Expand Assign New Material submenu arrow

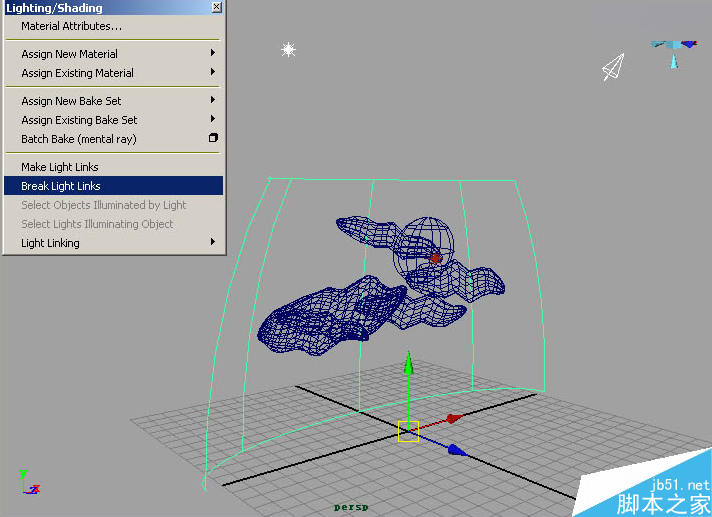click(x=213, y=53)
